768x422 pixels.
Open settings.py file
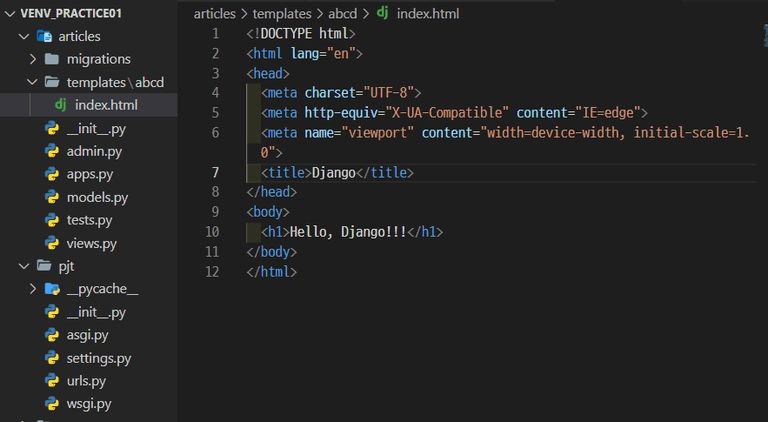(98, 358)
